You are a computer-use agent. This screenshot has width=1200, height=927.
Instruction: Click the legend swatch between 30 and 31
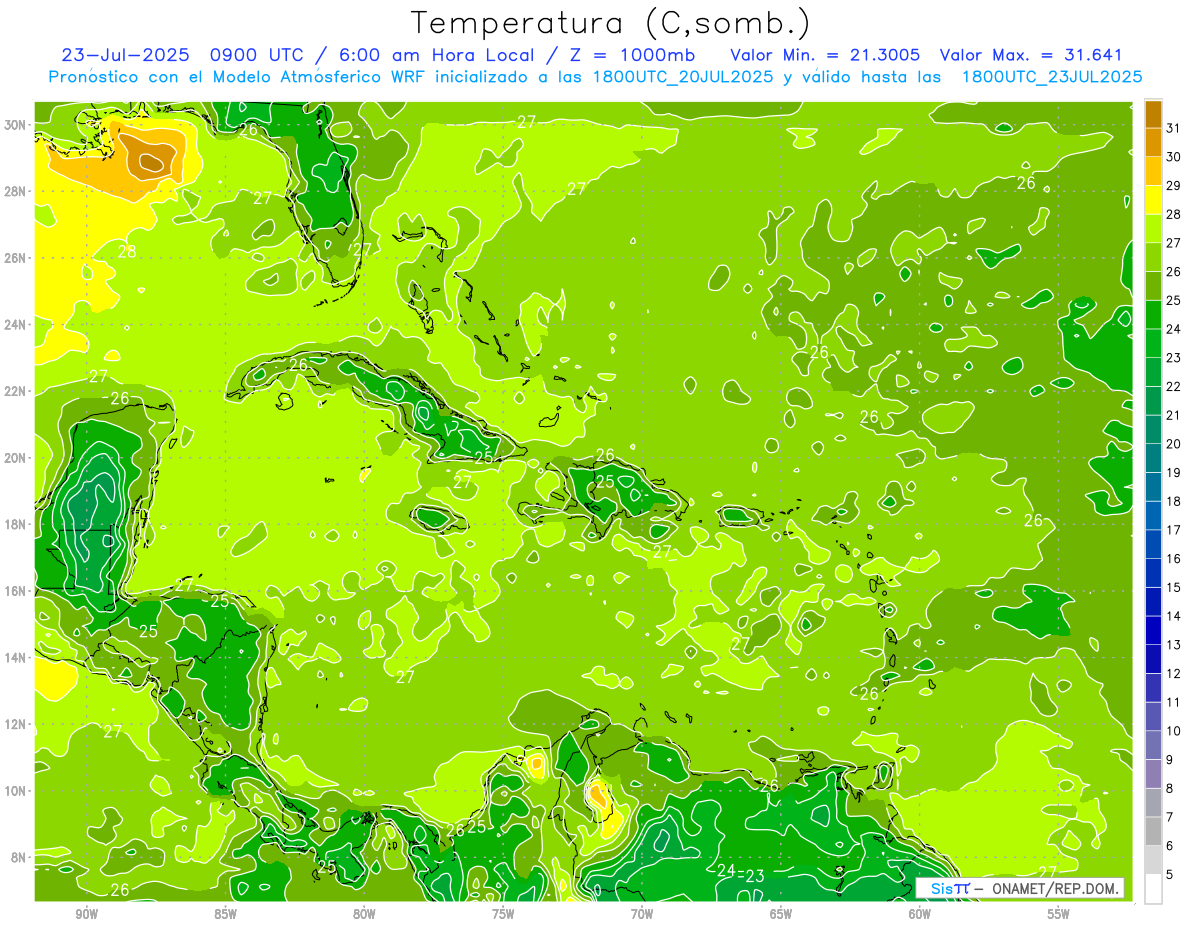1153,142
